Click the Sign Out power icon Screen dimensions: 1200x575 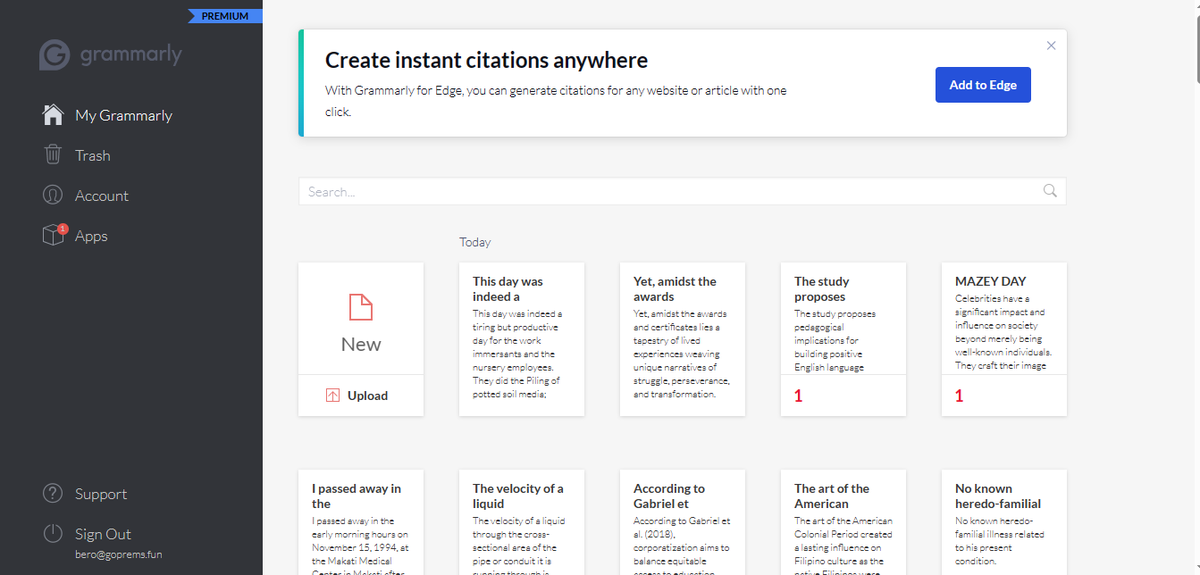point(53,533)
